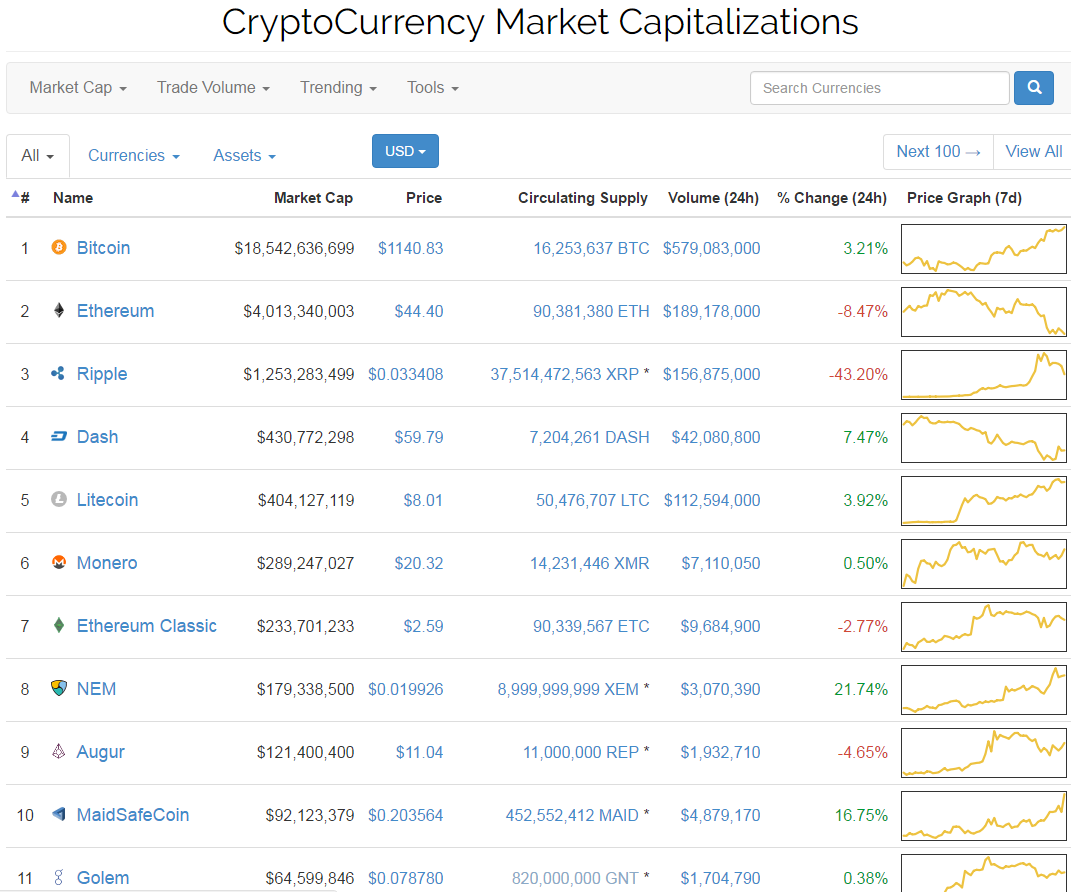Image resolution: width=1071 pixels, height=892 pixels.
Task: Click Litecoin 7-day price graph
Action: (x=984, y=501)
